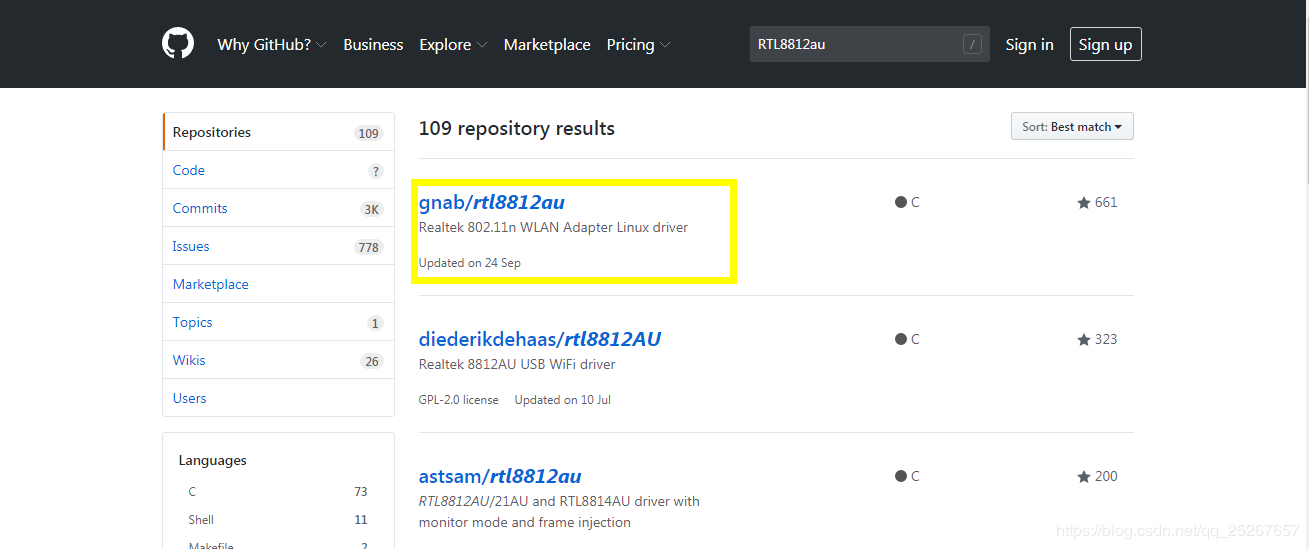Image resolution: width=1309 pixels, height=549 pixels.
Task: Filter by Shell language in Languages list
Action: pyautogui.click(x=278, y=519)
